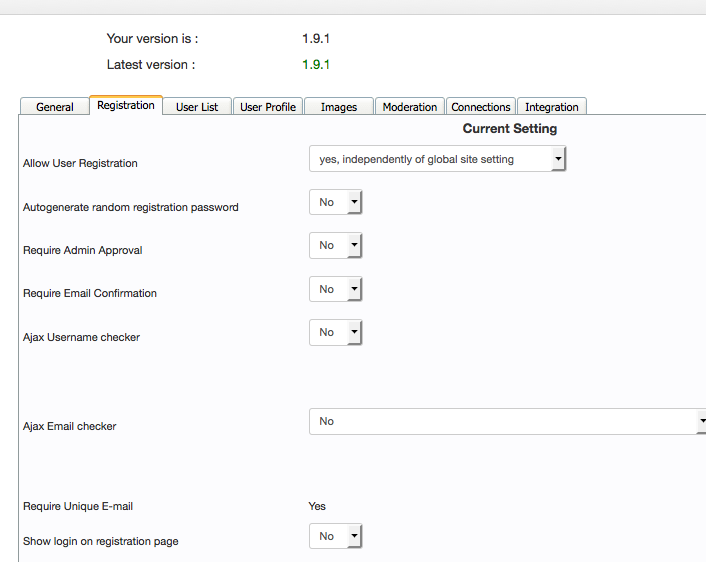This screenshot has width=706, height=562.
Task: Click the Current Setting column header
Action: point(510,129)
